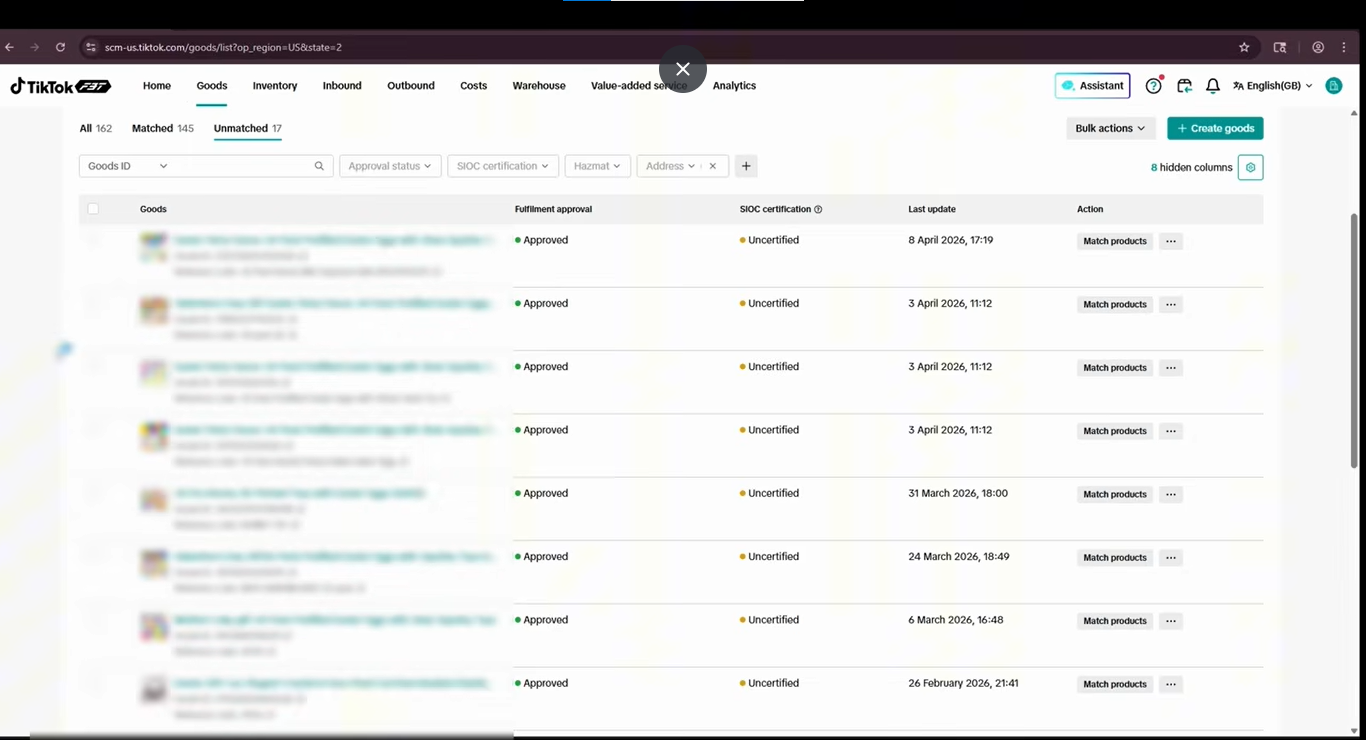This screenshot has width=1366, height=740.
Task: Open the green account avatar
Action: pos(1333,86)
